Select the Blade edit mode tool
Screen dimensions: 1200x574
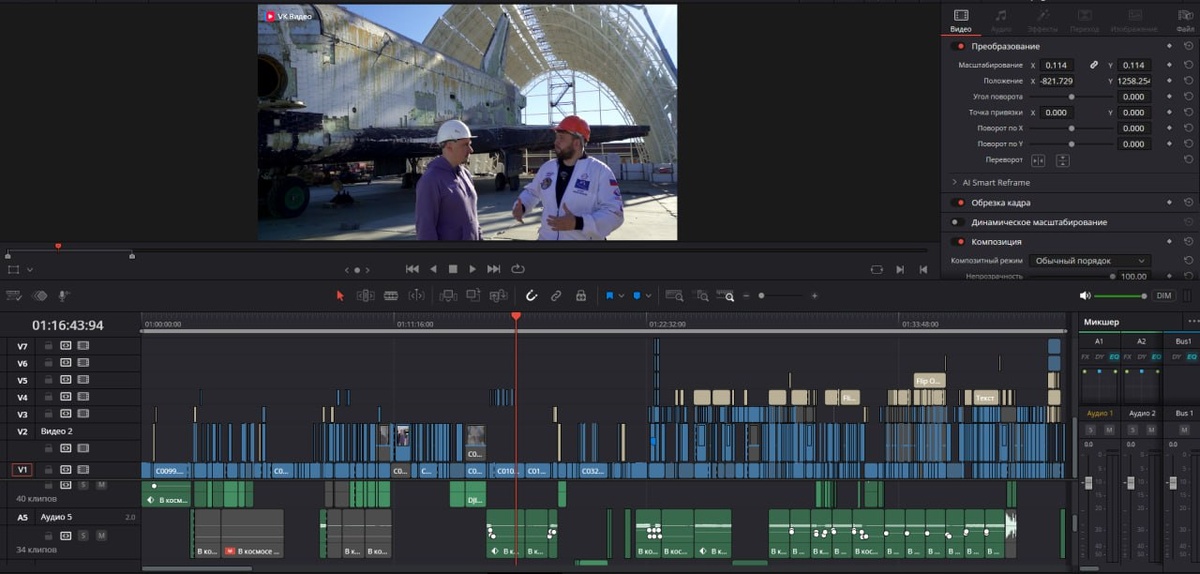click(x=391, y=296)
